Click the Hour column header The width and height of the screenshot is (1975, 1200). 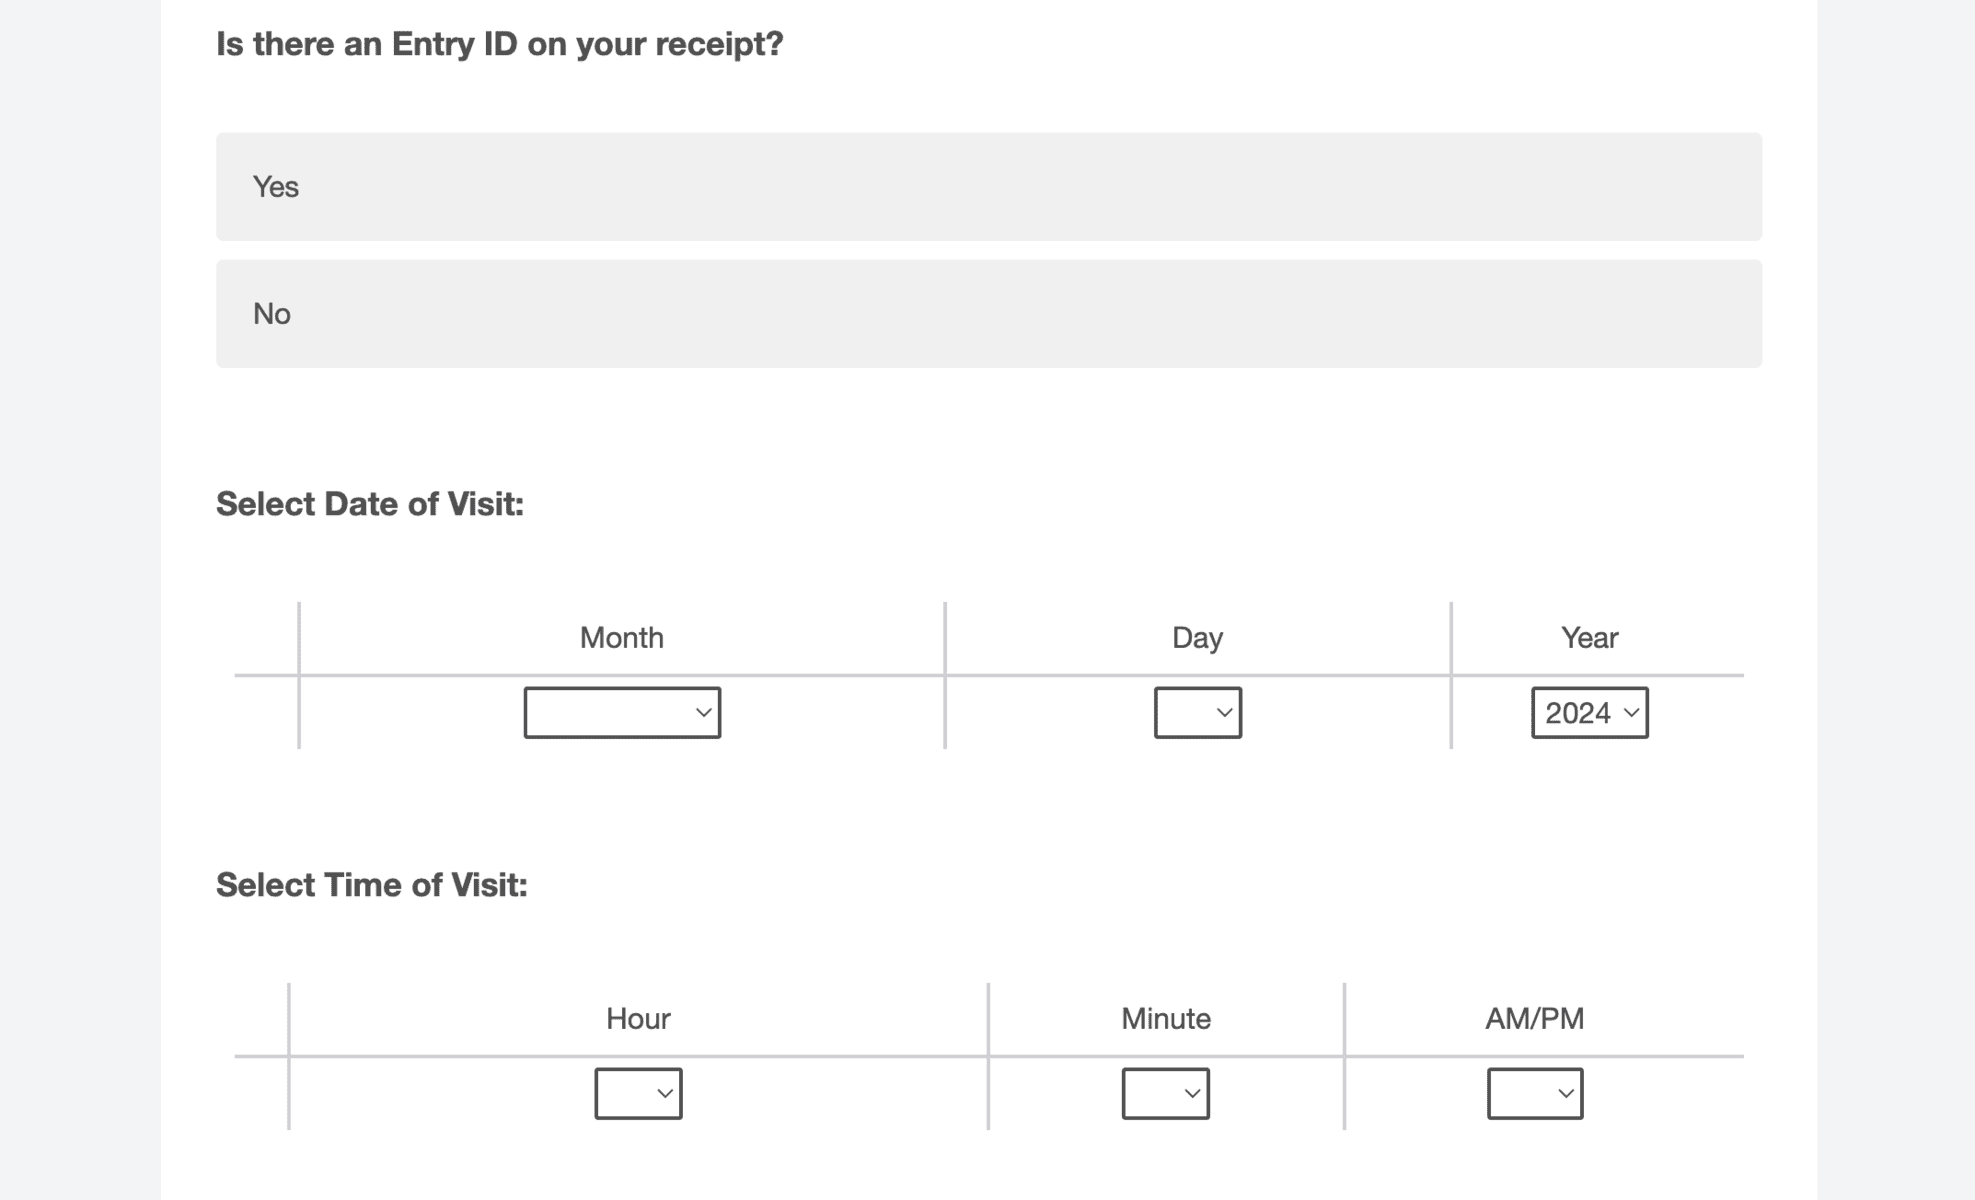(638, 1019)
